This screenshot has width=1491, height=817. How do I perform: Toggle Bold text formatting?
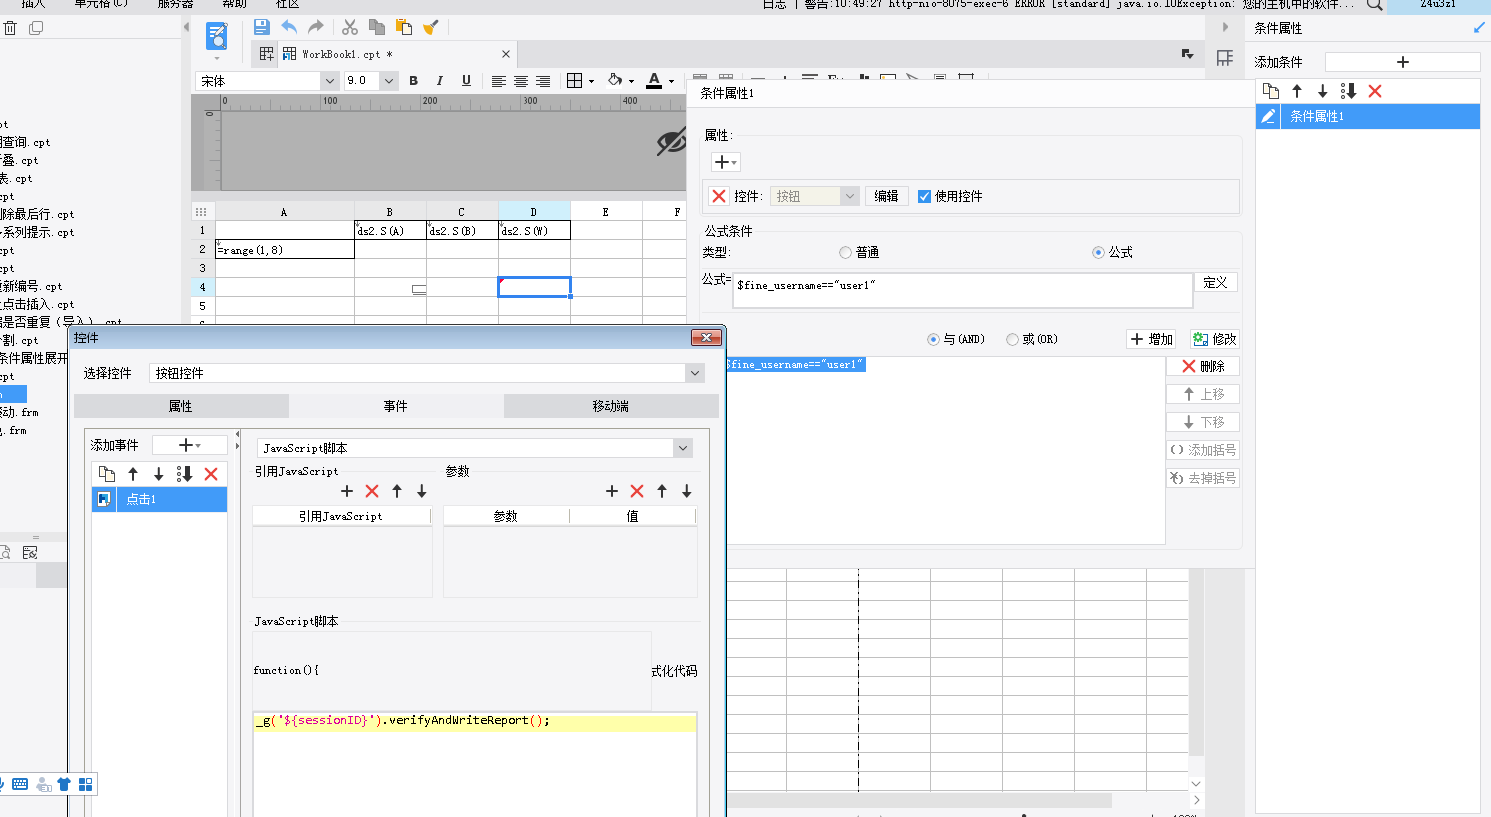click(x=413, y=81)
